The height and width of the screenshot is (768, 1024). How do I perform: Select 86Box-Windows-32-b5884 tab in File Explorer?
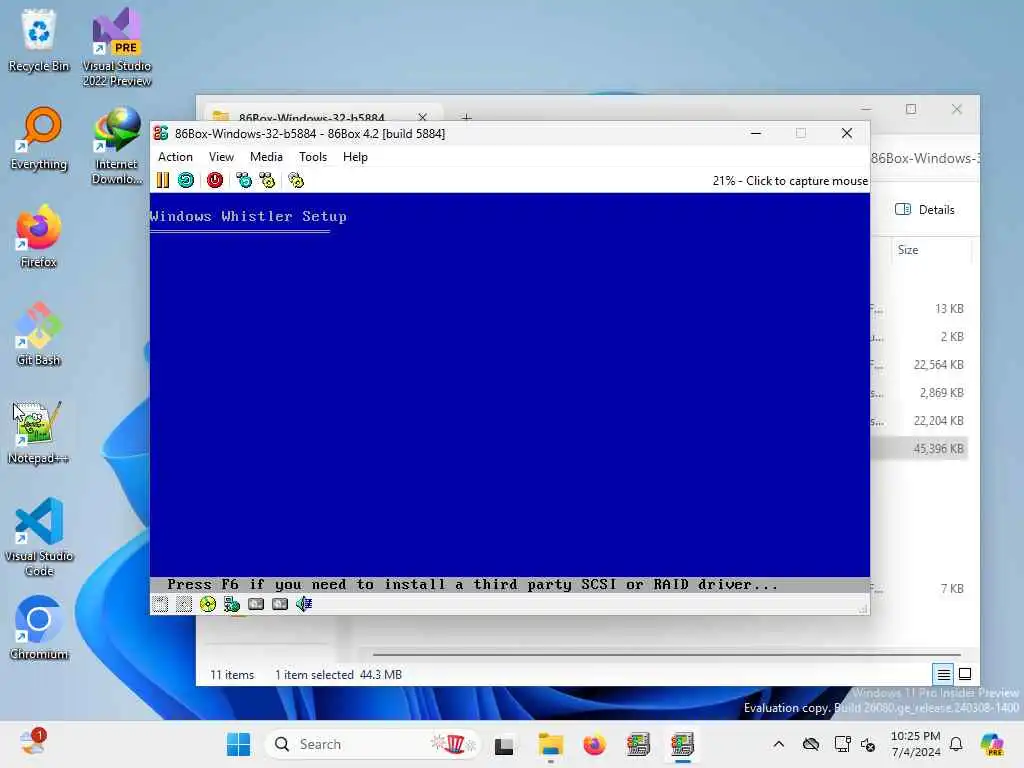[x=311, y=118]
